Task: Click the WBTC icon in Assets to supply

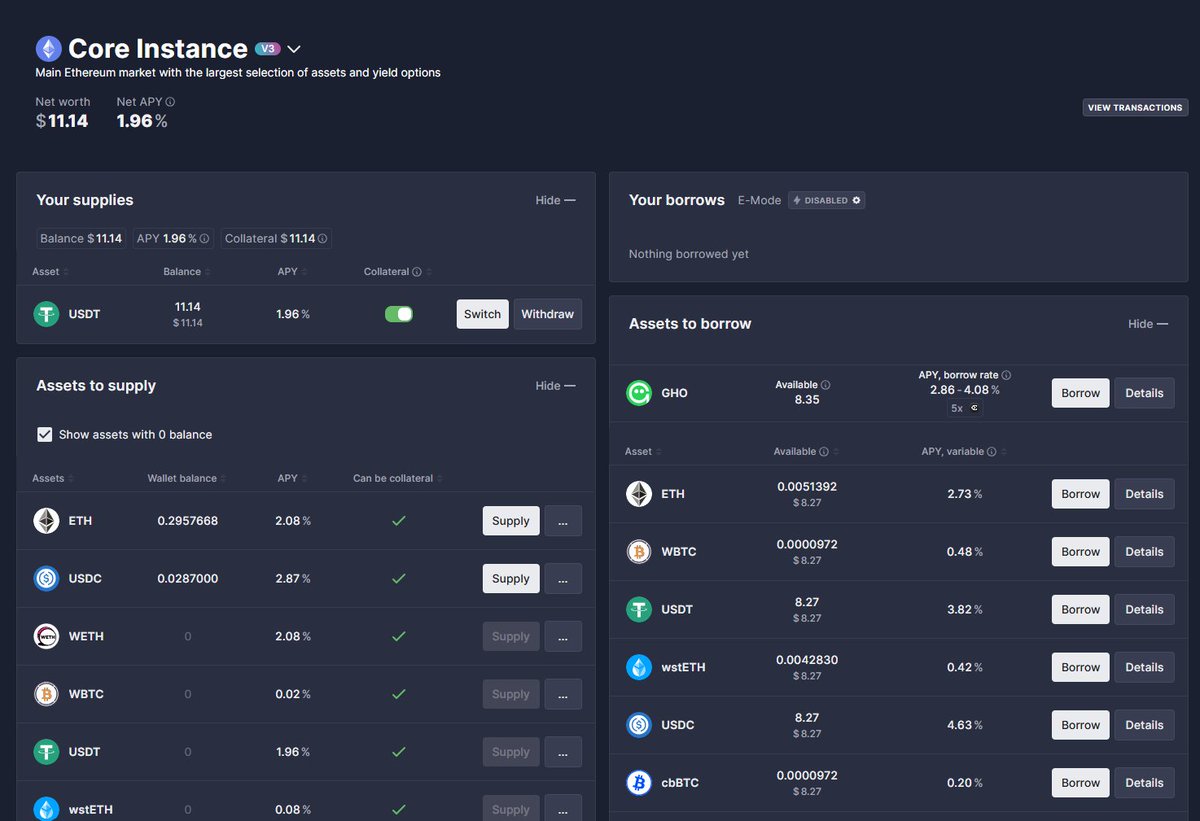Action: point(47,694)
